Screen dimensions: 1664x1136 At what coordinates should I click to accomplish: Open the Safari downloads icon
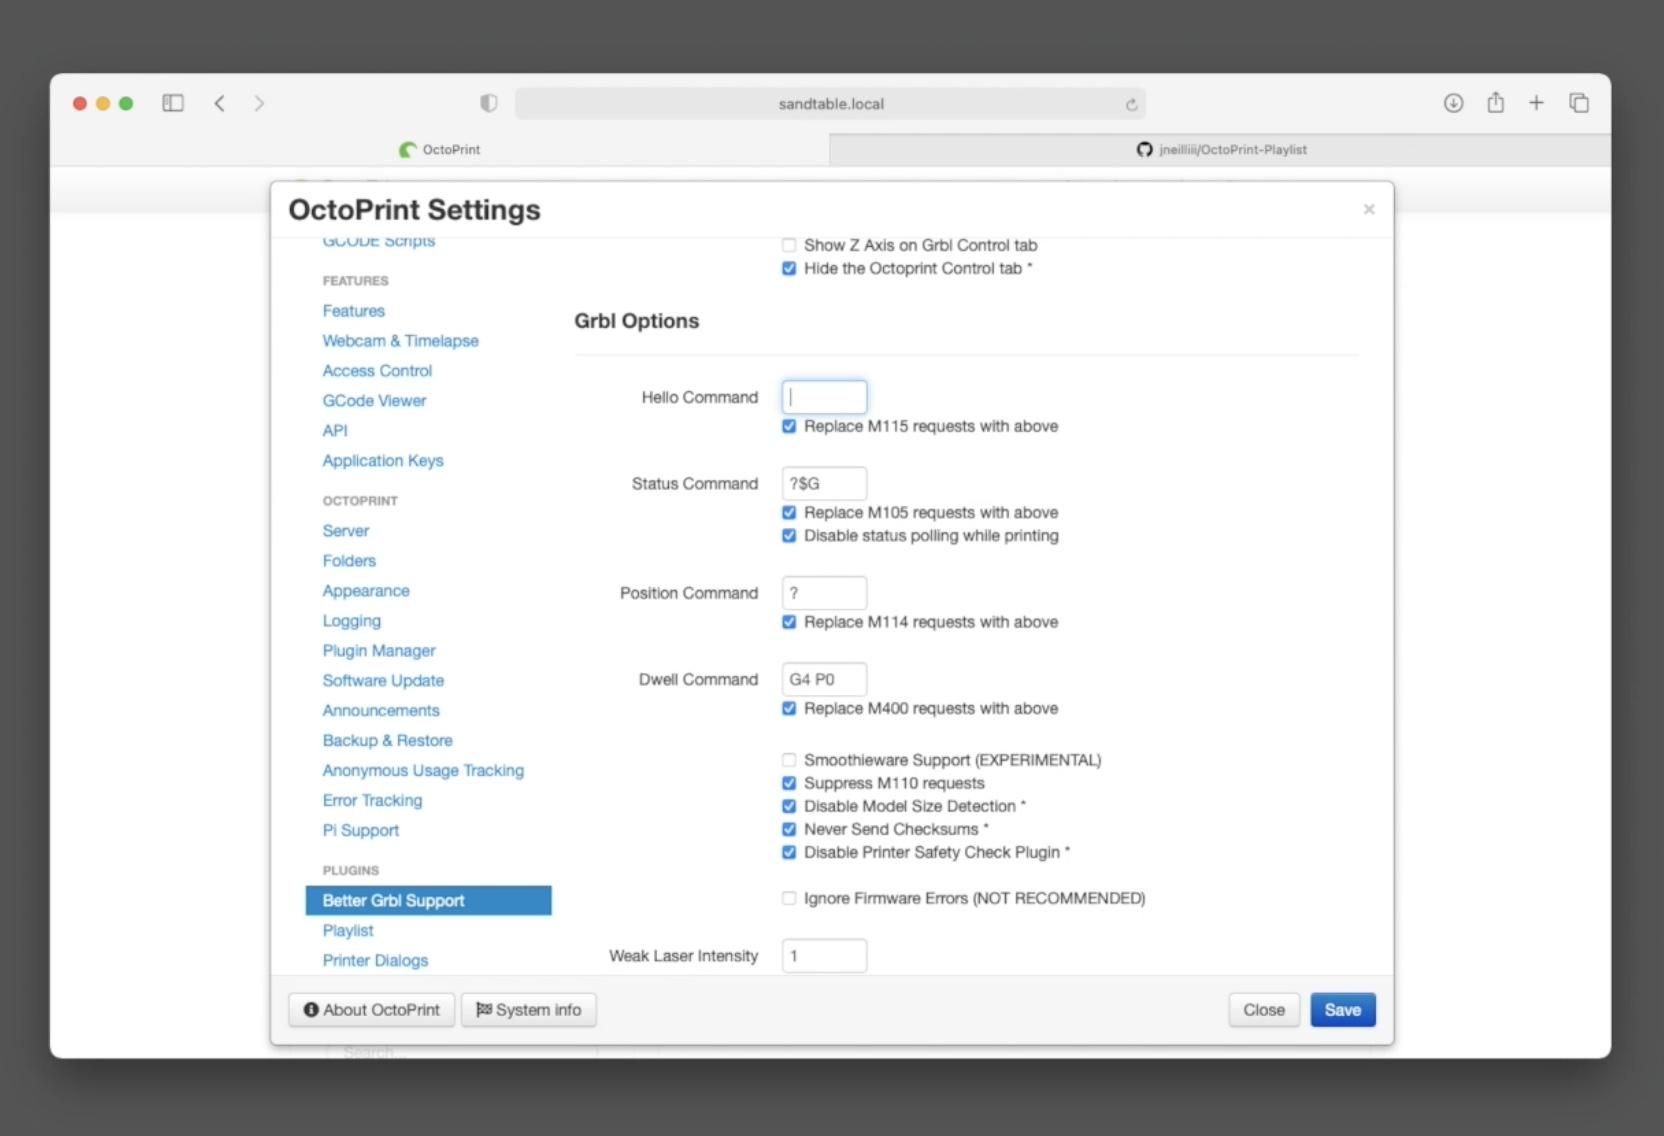tap(1454, 103)
